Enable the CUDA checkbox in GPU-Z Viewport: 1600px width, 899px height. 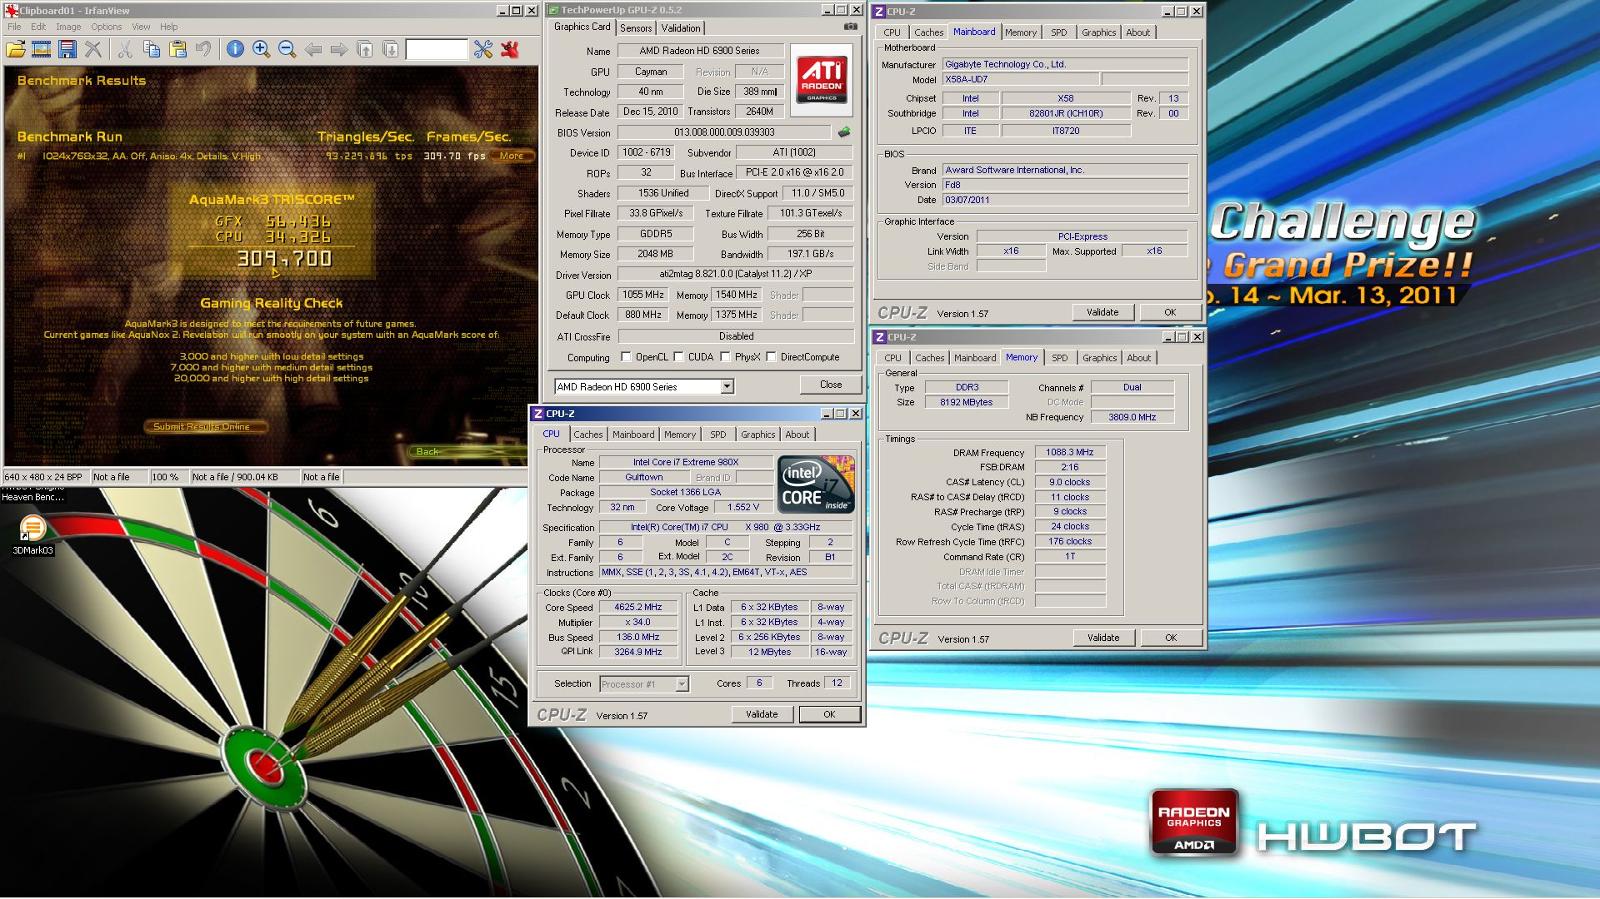[x=678, y=357]
